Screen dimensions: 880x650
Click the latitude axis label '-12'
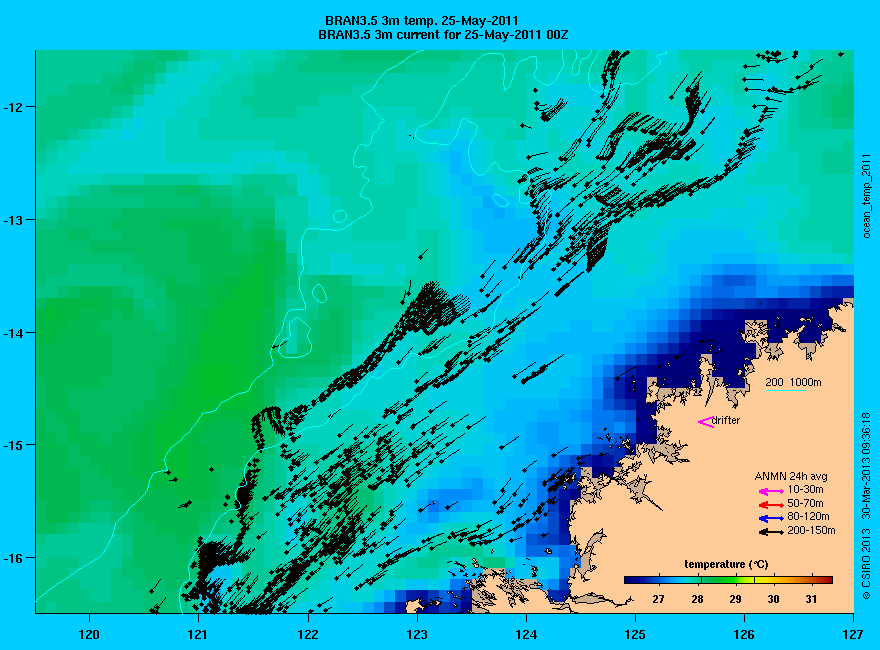pyautogui.click(x=12, y=107)
